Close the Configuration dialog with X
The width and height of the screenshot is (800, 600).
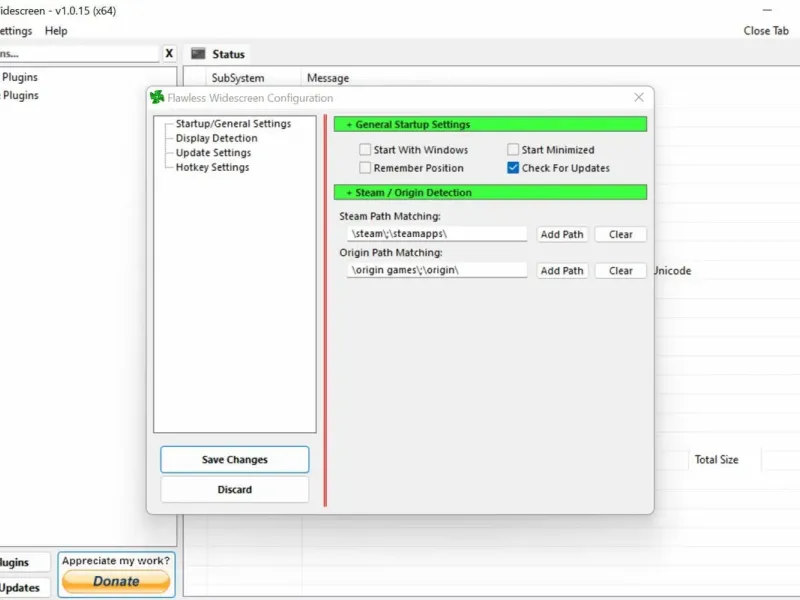[x=639, y=97]
